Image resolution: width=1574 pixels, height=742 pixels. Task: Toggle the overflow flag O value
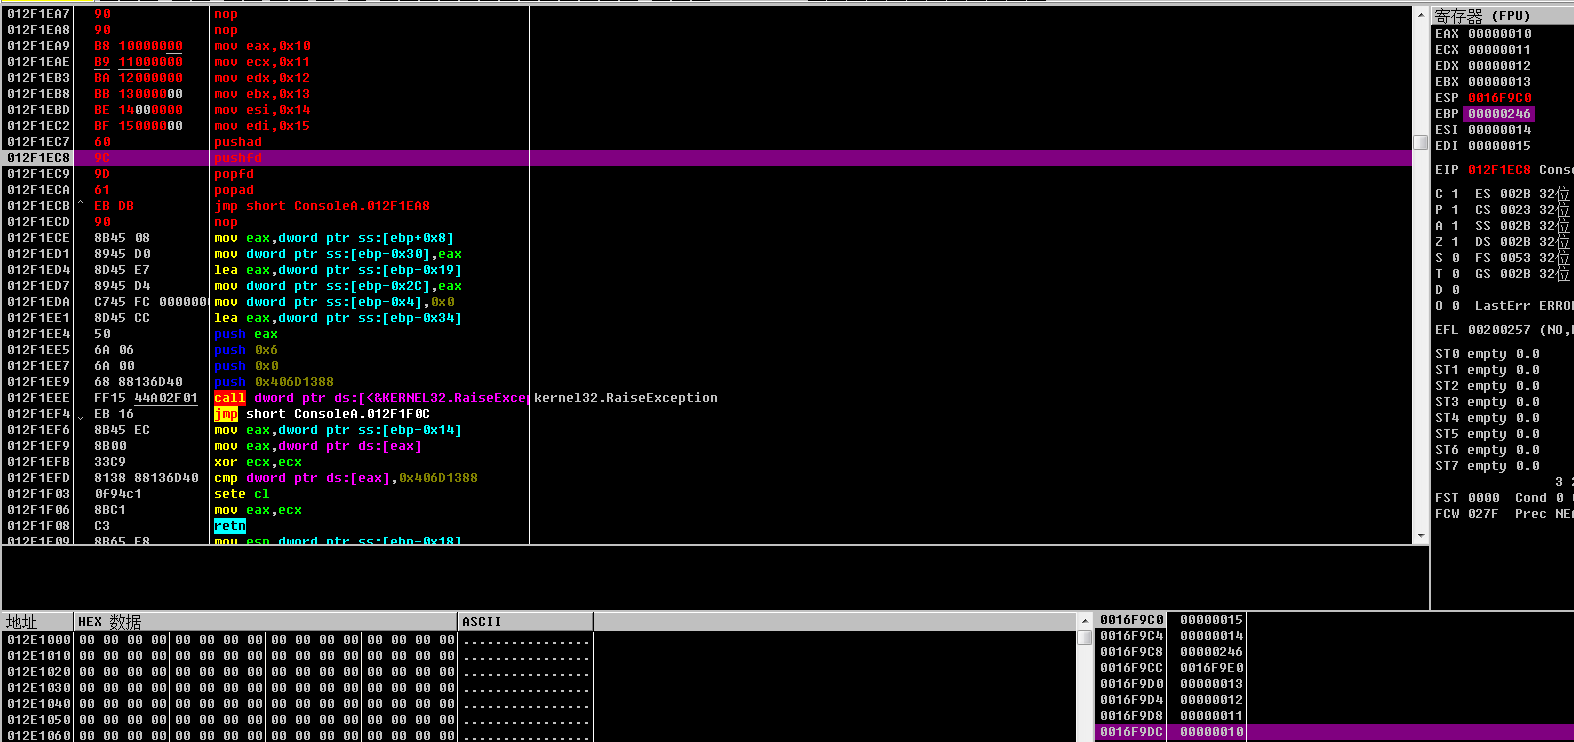click(1455, 306)
